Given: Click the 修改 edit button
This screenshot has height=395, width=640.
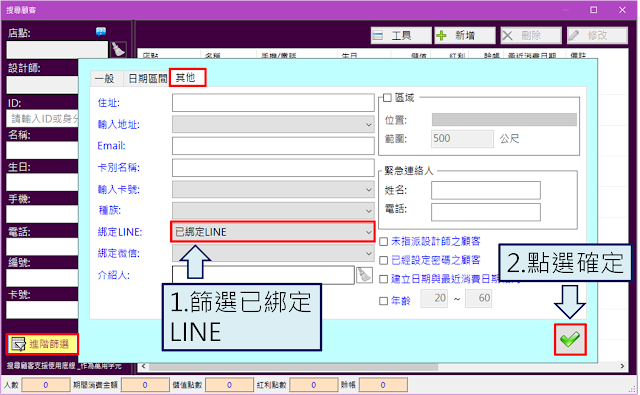Looking at the screenshot, I should (x=597, y=36).
